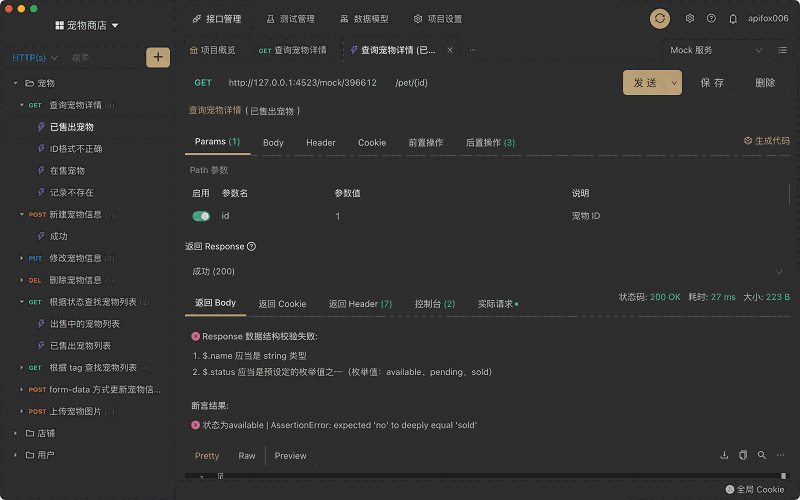This screenshot has width=800, height=500.
Task: Select 出售中的宠物列表 case
Action: [x=84, y=324]
